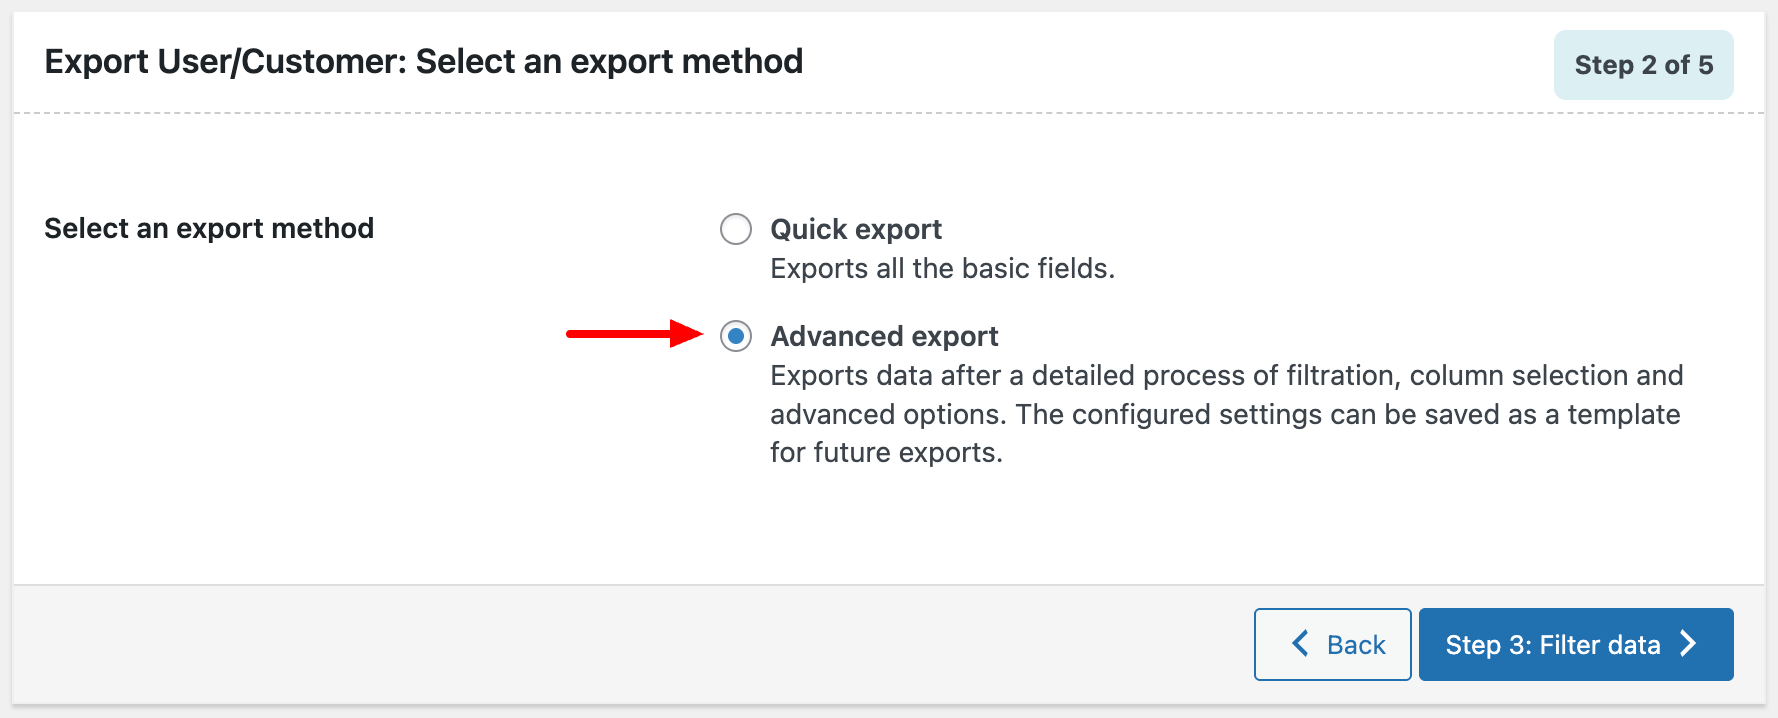Click the Quick export label text
The image size is (1778, 718).
point(855,229)
